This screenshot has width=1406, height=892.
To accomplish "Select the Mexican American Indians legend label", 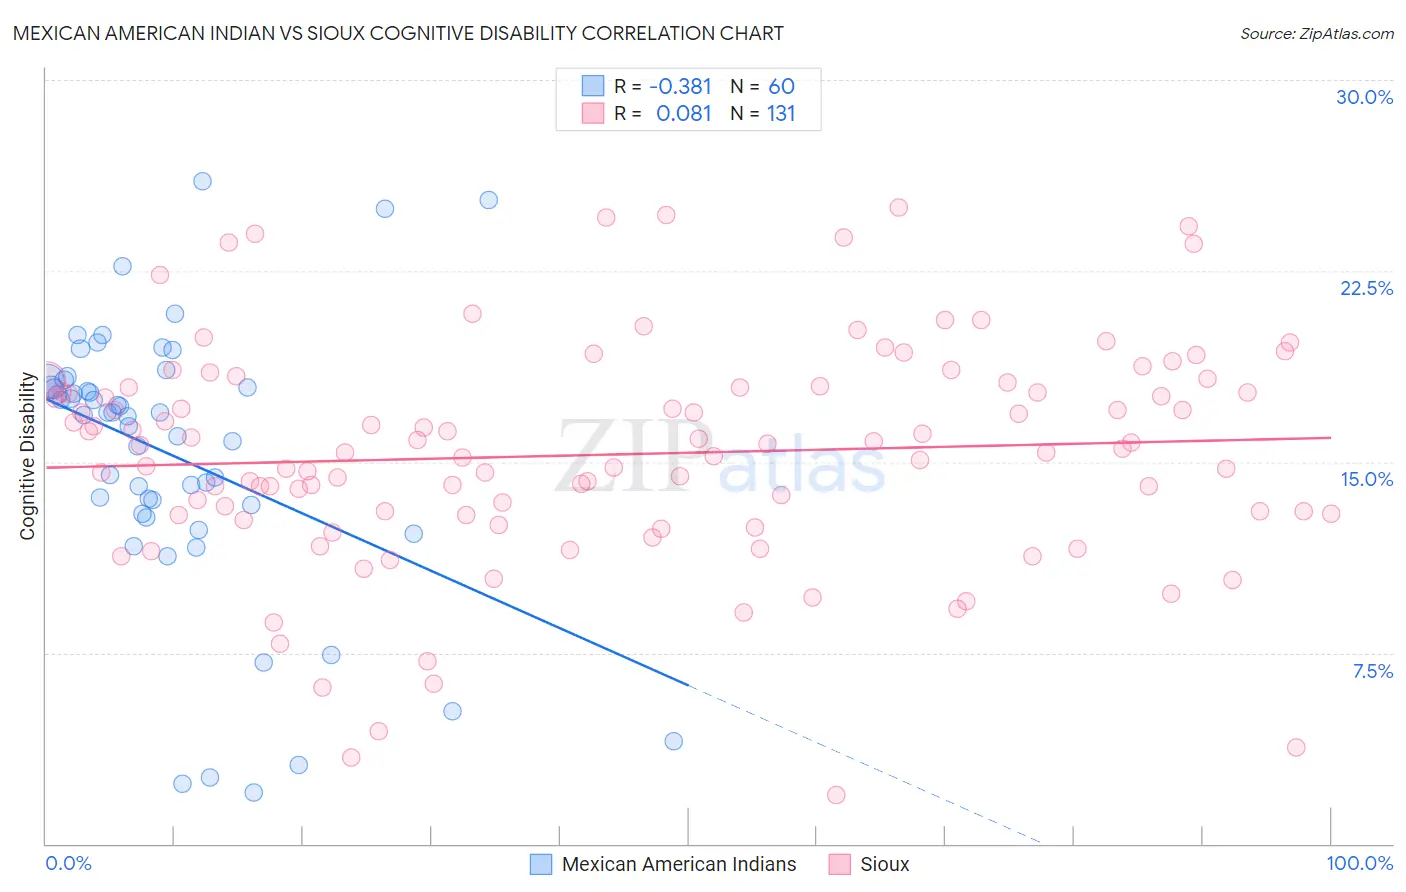I will pos(679,864).
